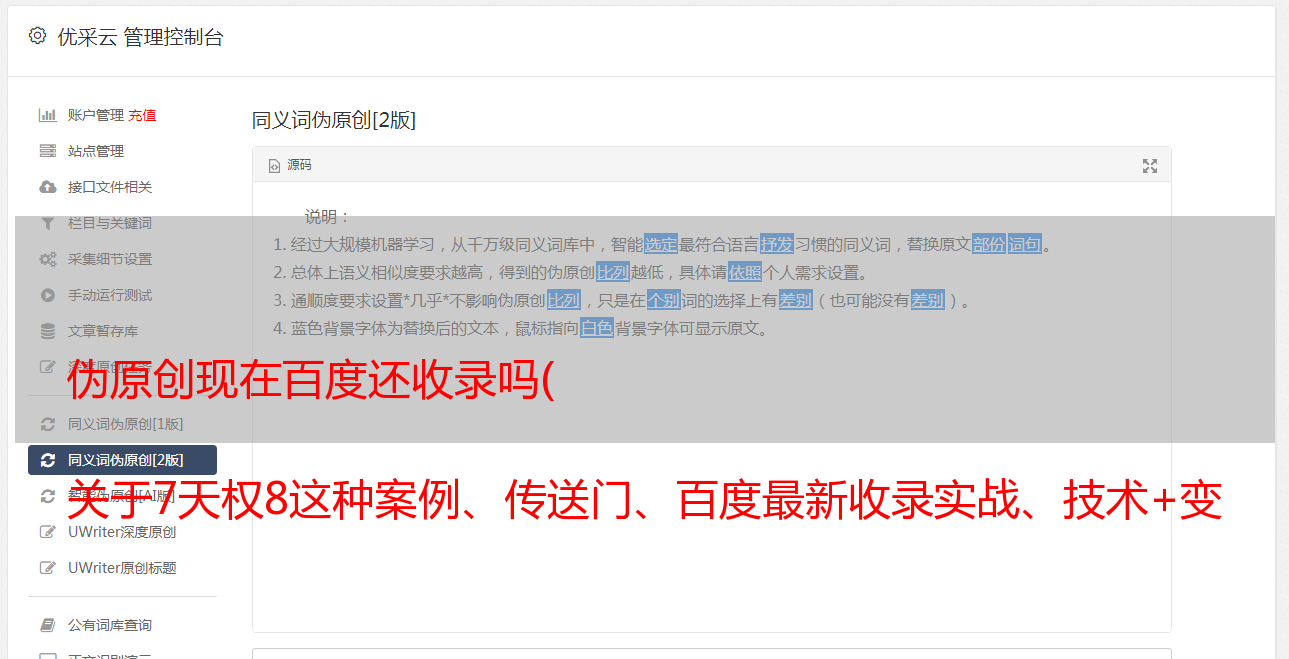The height and width of the screenshot is (659, 1289).
Task: Click the 同义词伪原创[1版] refresh icon
Action: (47, 424)
